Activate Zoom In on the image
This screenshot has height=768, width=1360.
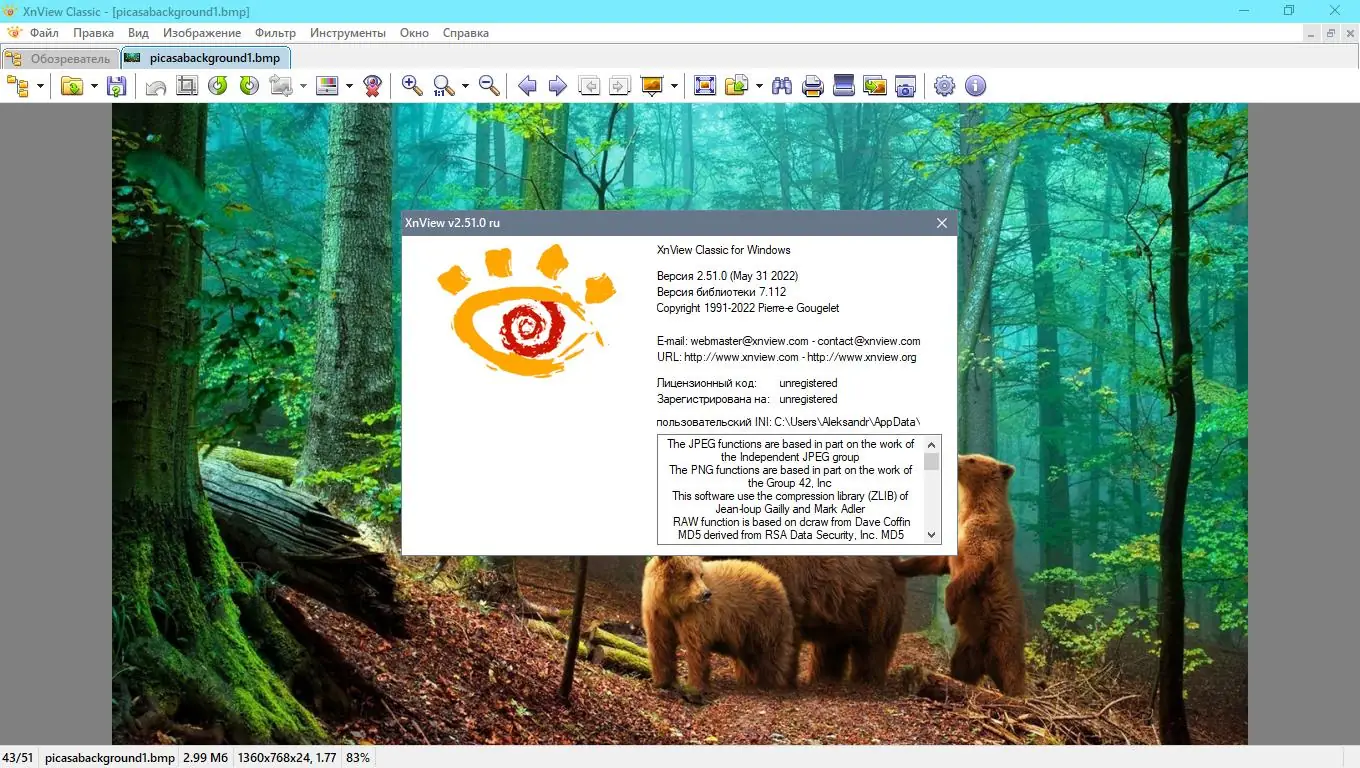(x=411, y=86)
